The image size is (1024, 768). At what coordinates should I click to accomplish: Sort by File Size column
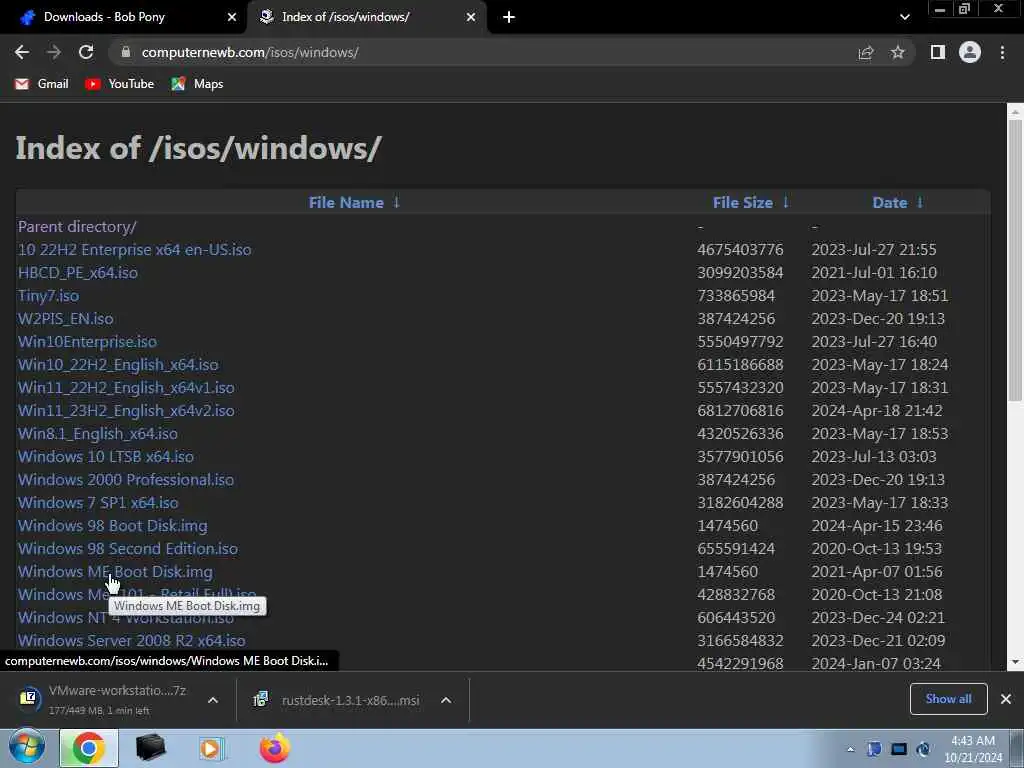click(x=743, y=202)
